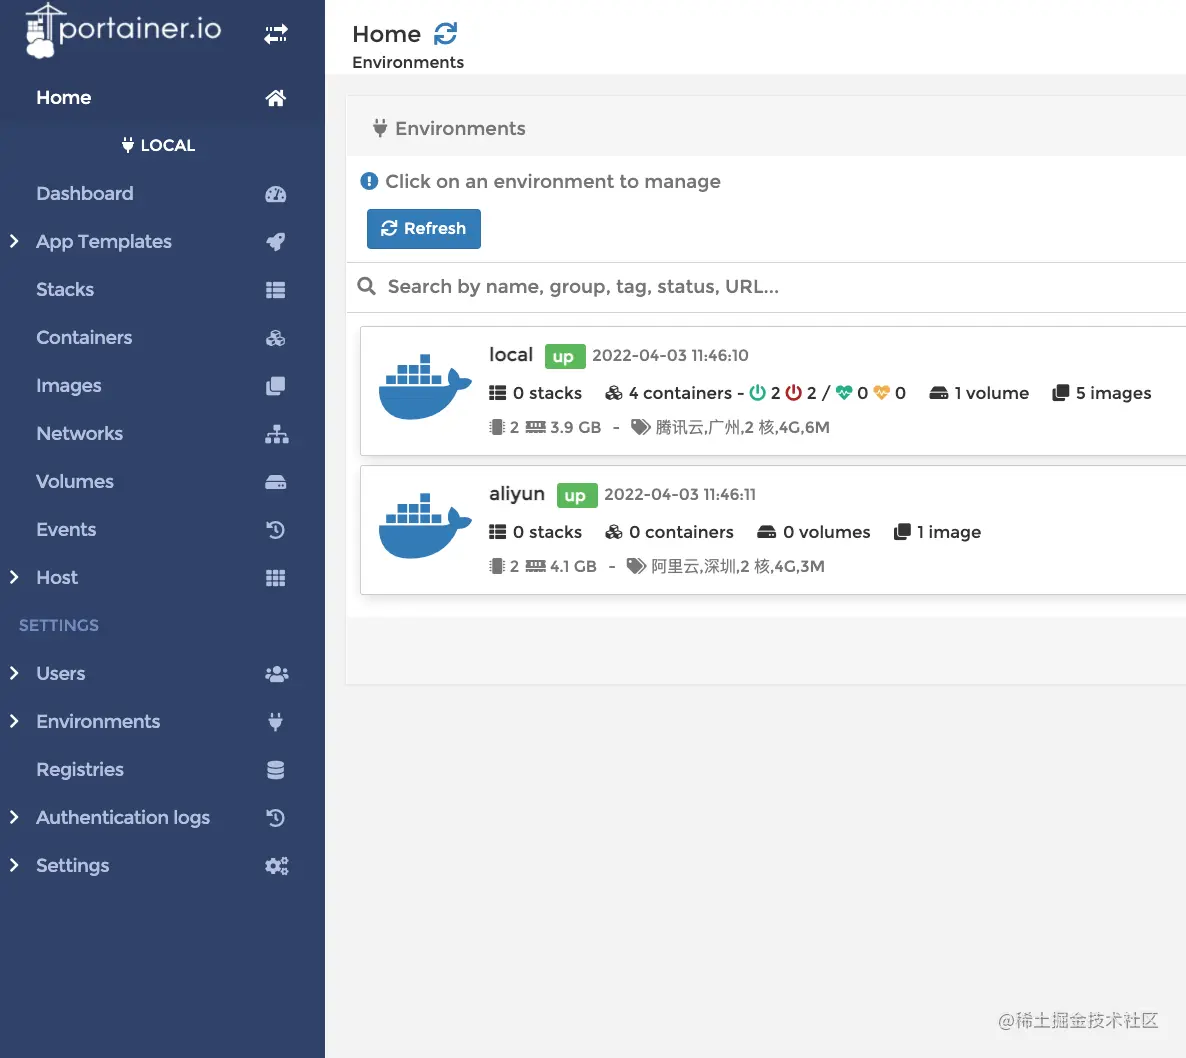Image resolution: width=1186 pixels, height=1058 pixels.
Task: Go to Containers page
Action: 84,337
